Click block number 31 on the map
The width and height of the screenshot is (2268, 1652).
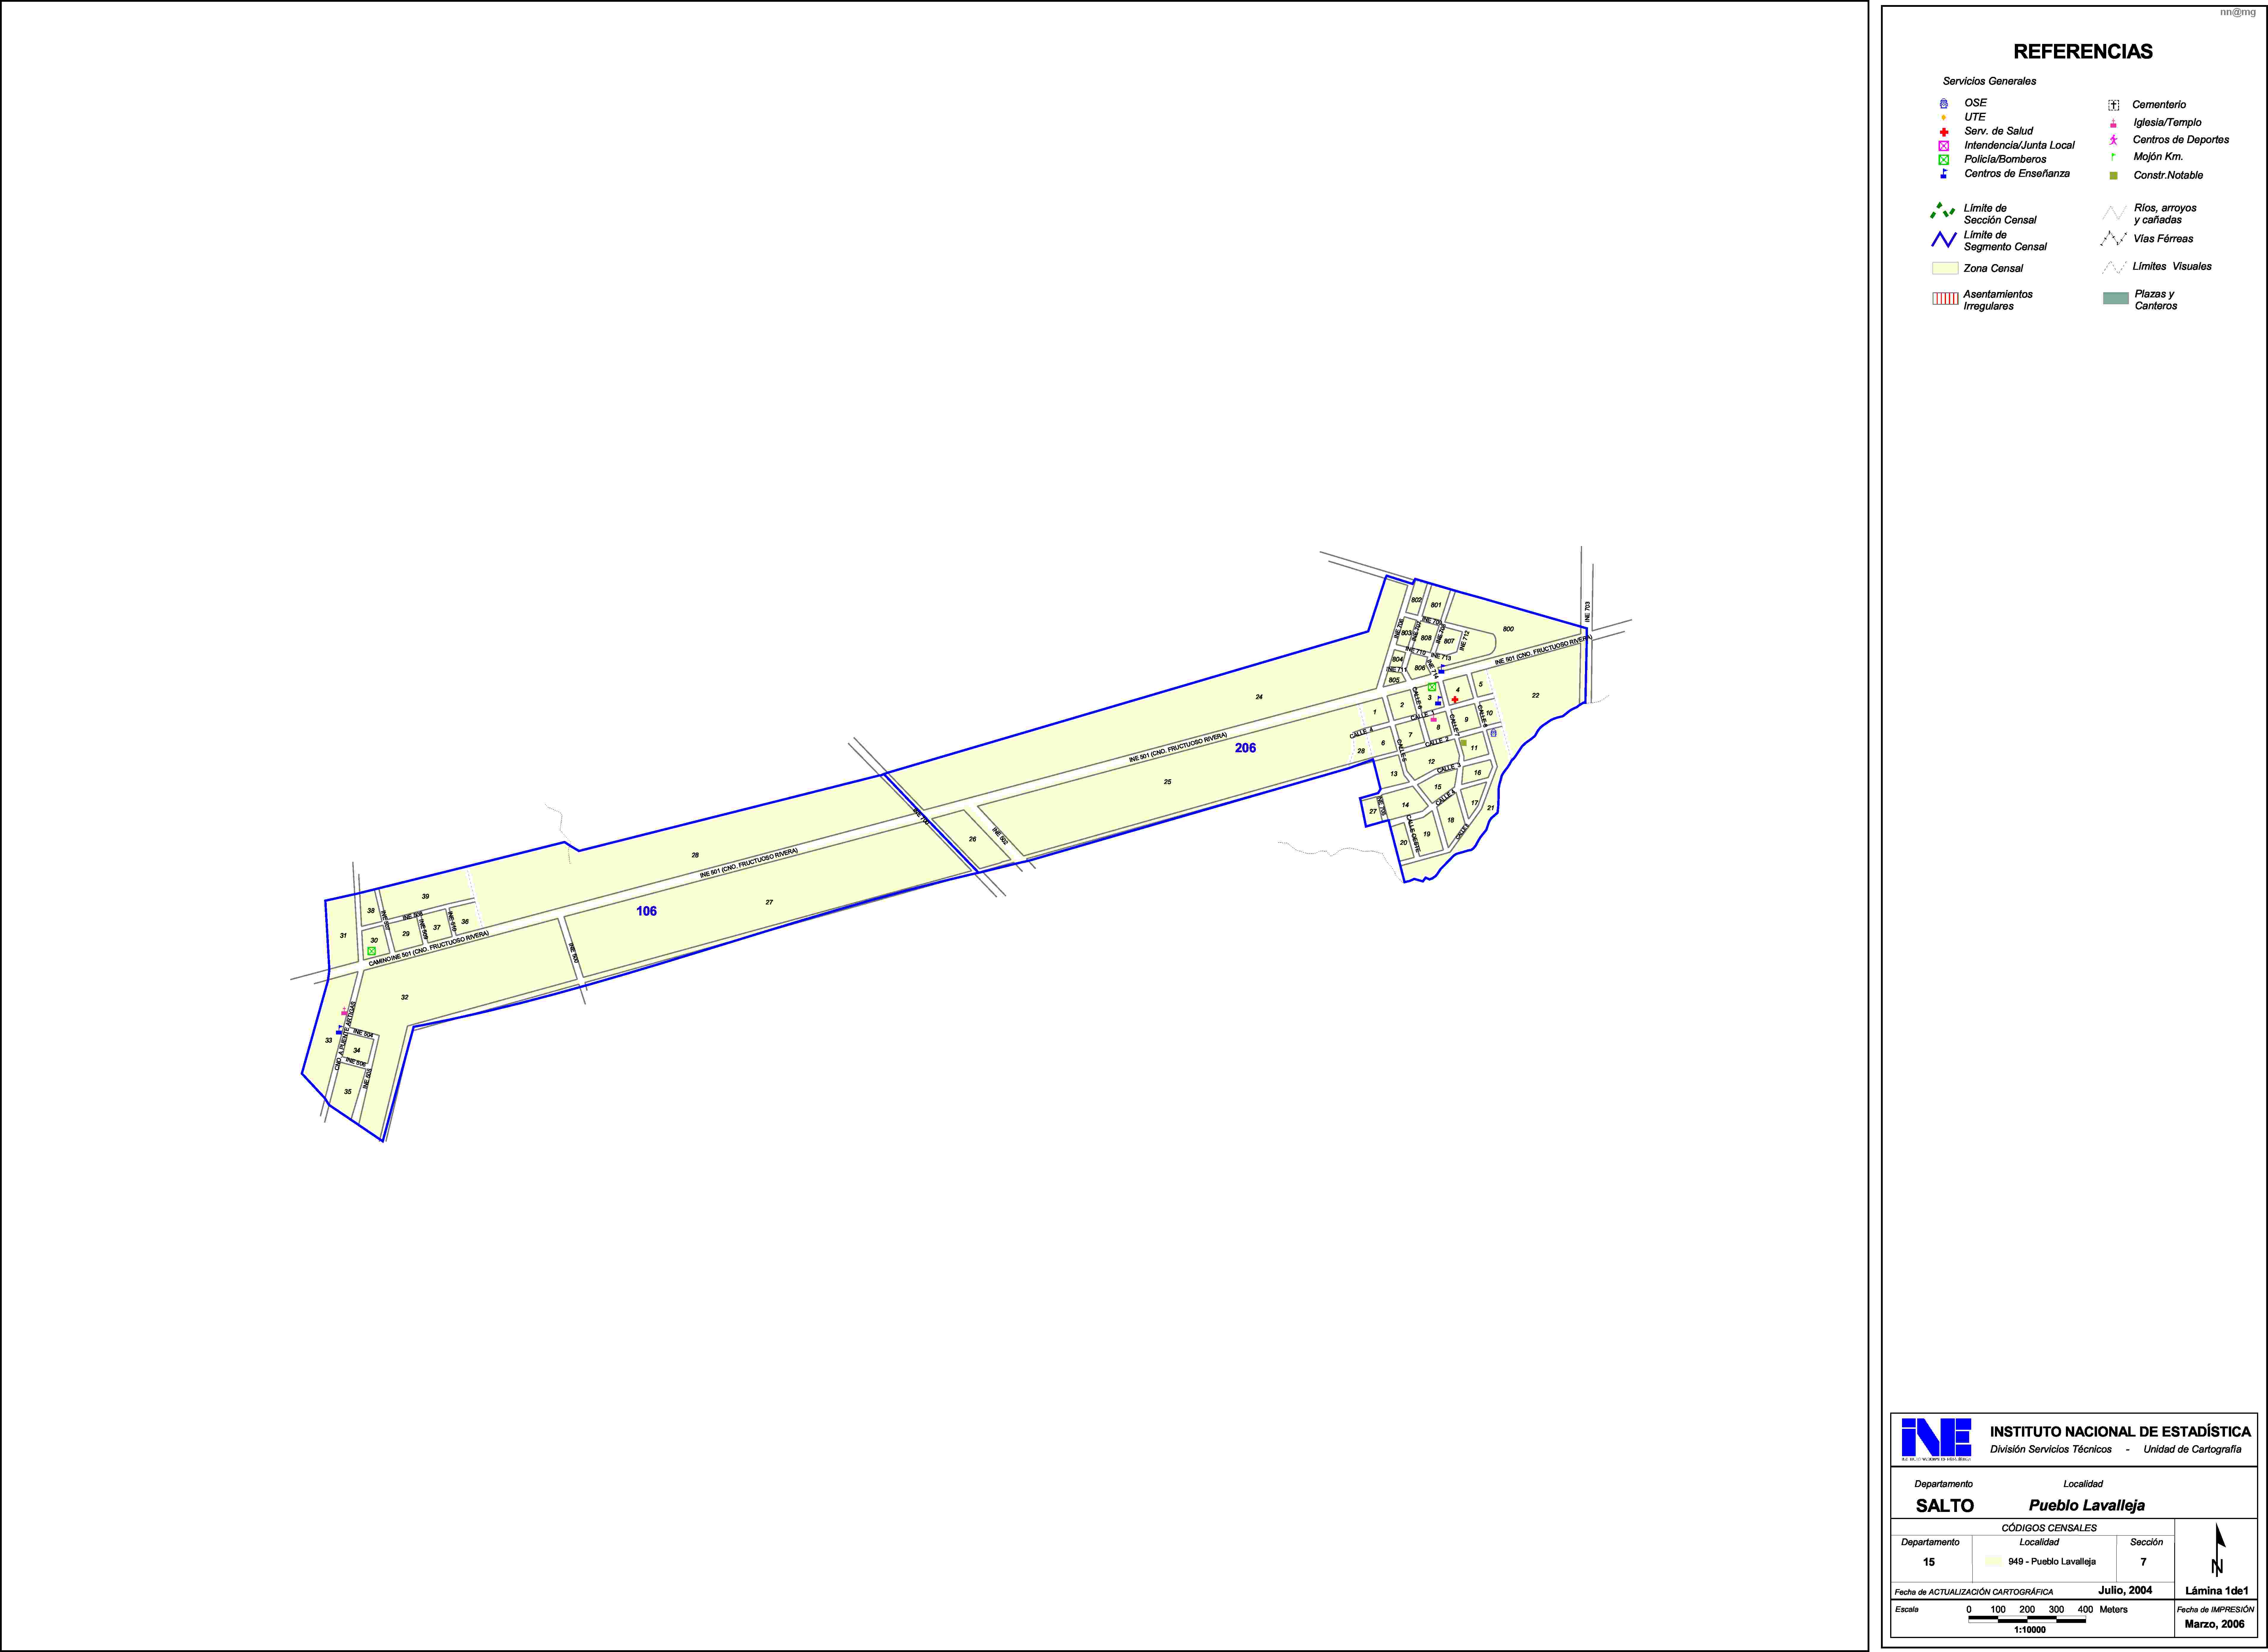343,936
